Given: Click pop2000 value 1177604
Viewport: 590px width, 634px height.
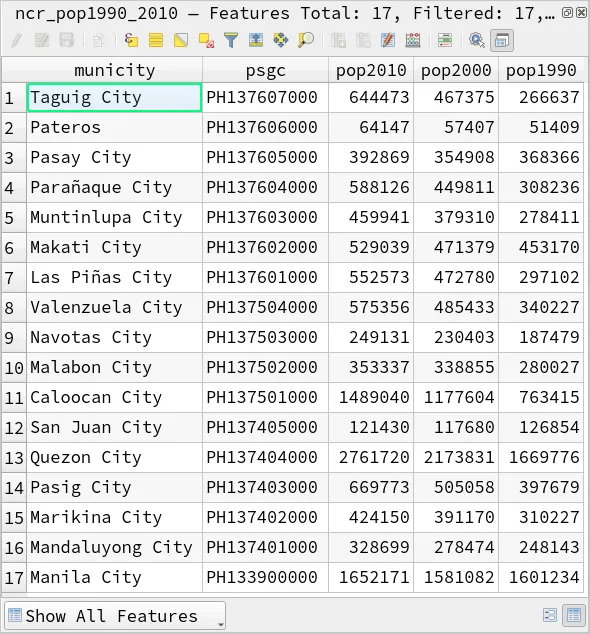Looking at the screenshot, I should coord(456,397).
